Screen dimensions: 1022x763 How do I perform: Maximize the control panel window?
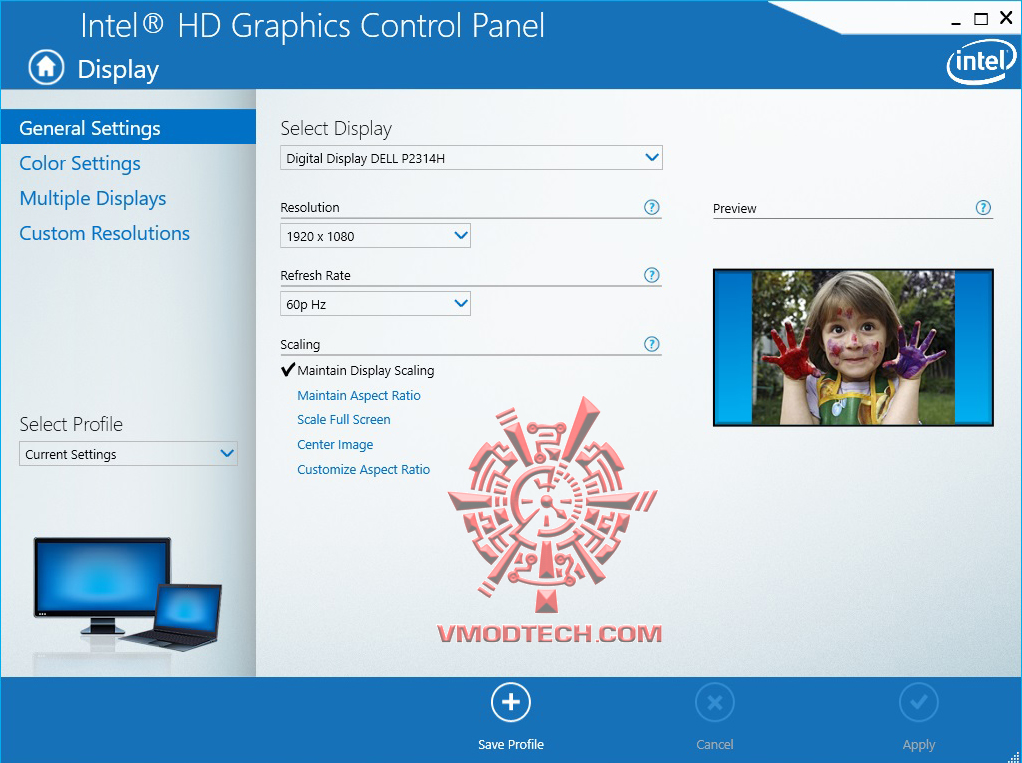[981, 19]
